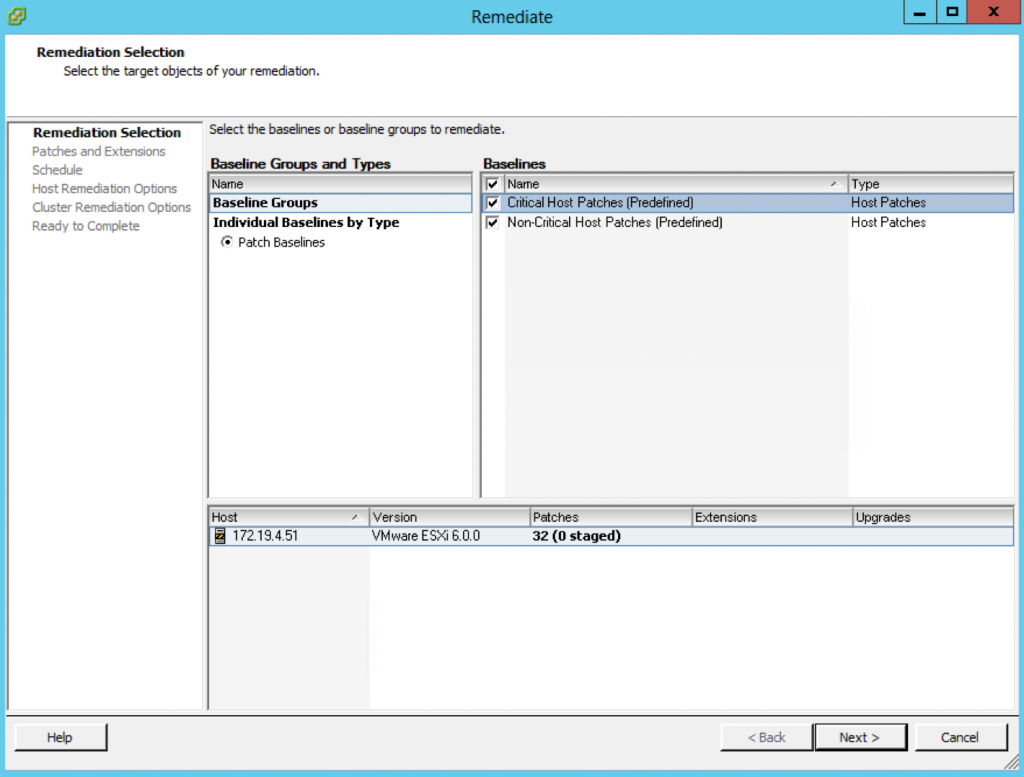Uncheck Critical Host Patches (Predefined) checkbox
The image size is (1024, 777).
tap(492, 203)
